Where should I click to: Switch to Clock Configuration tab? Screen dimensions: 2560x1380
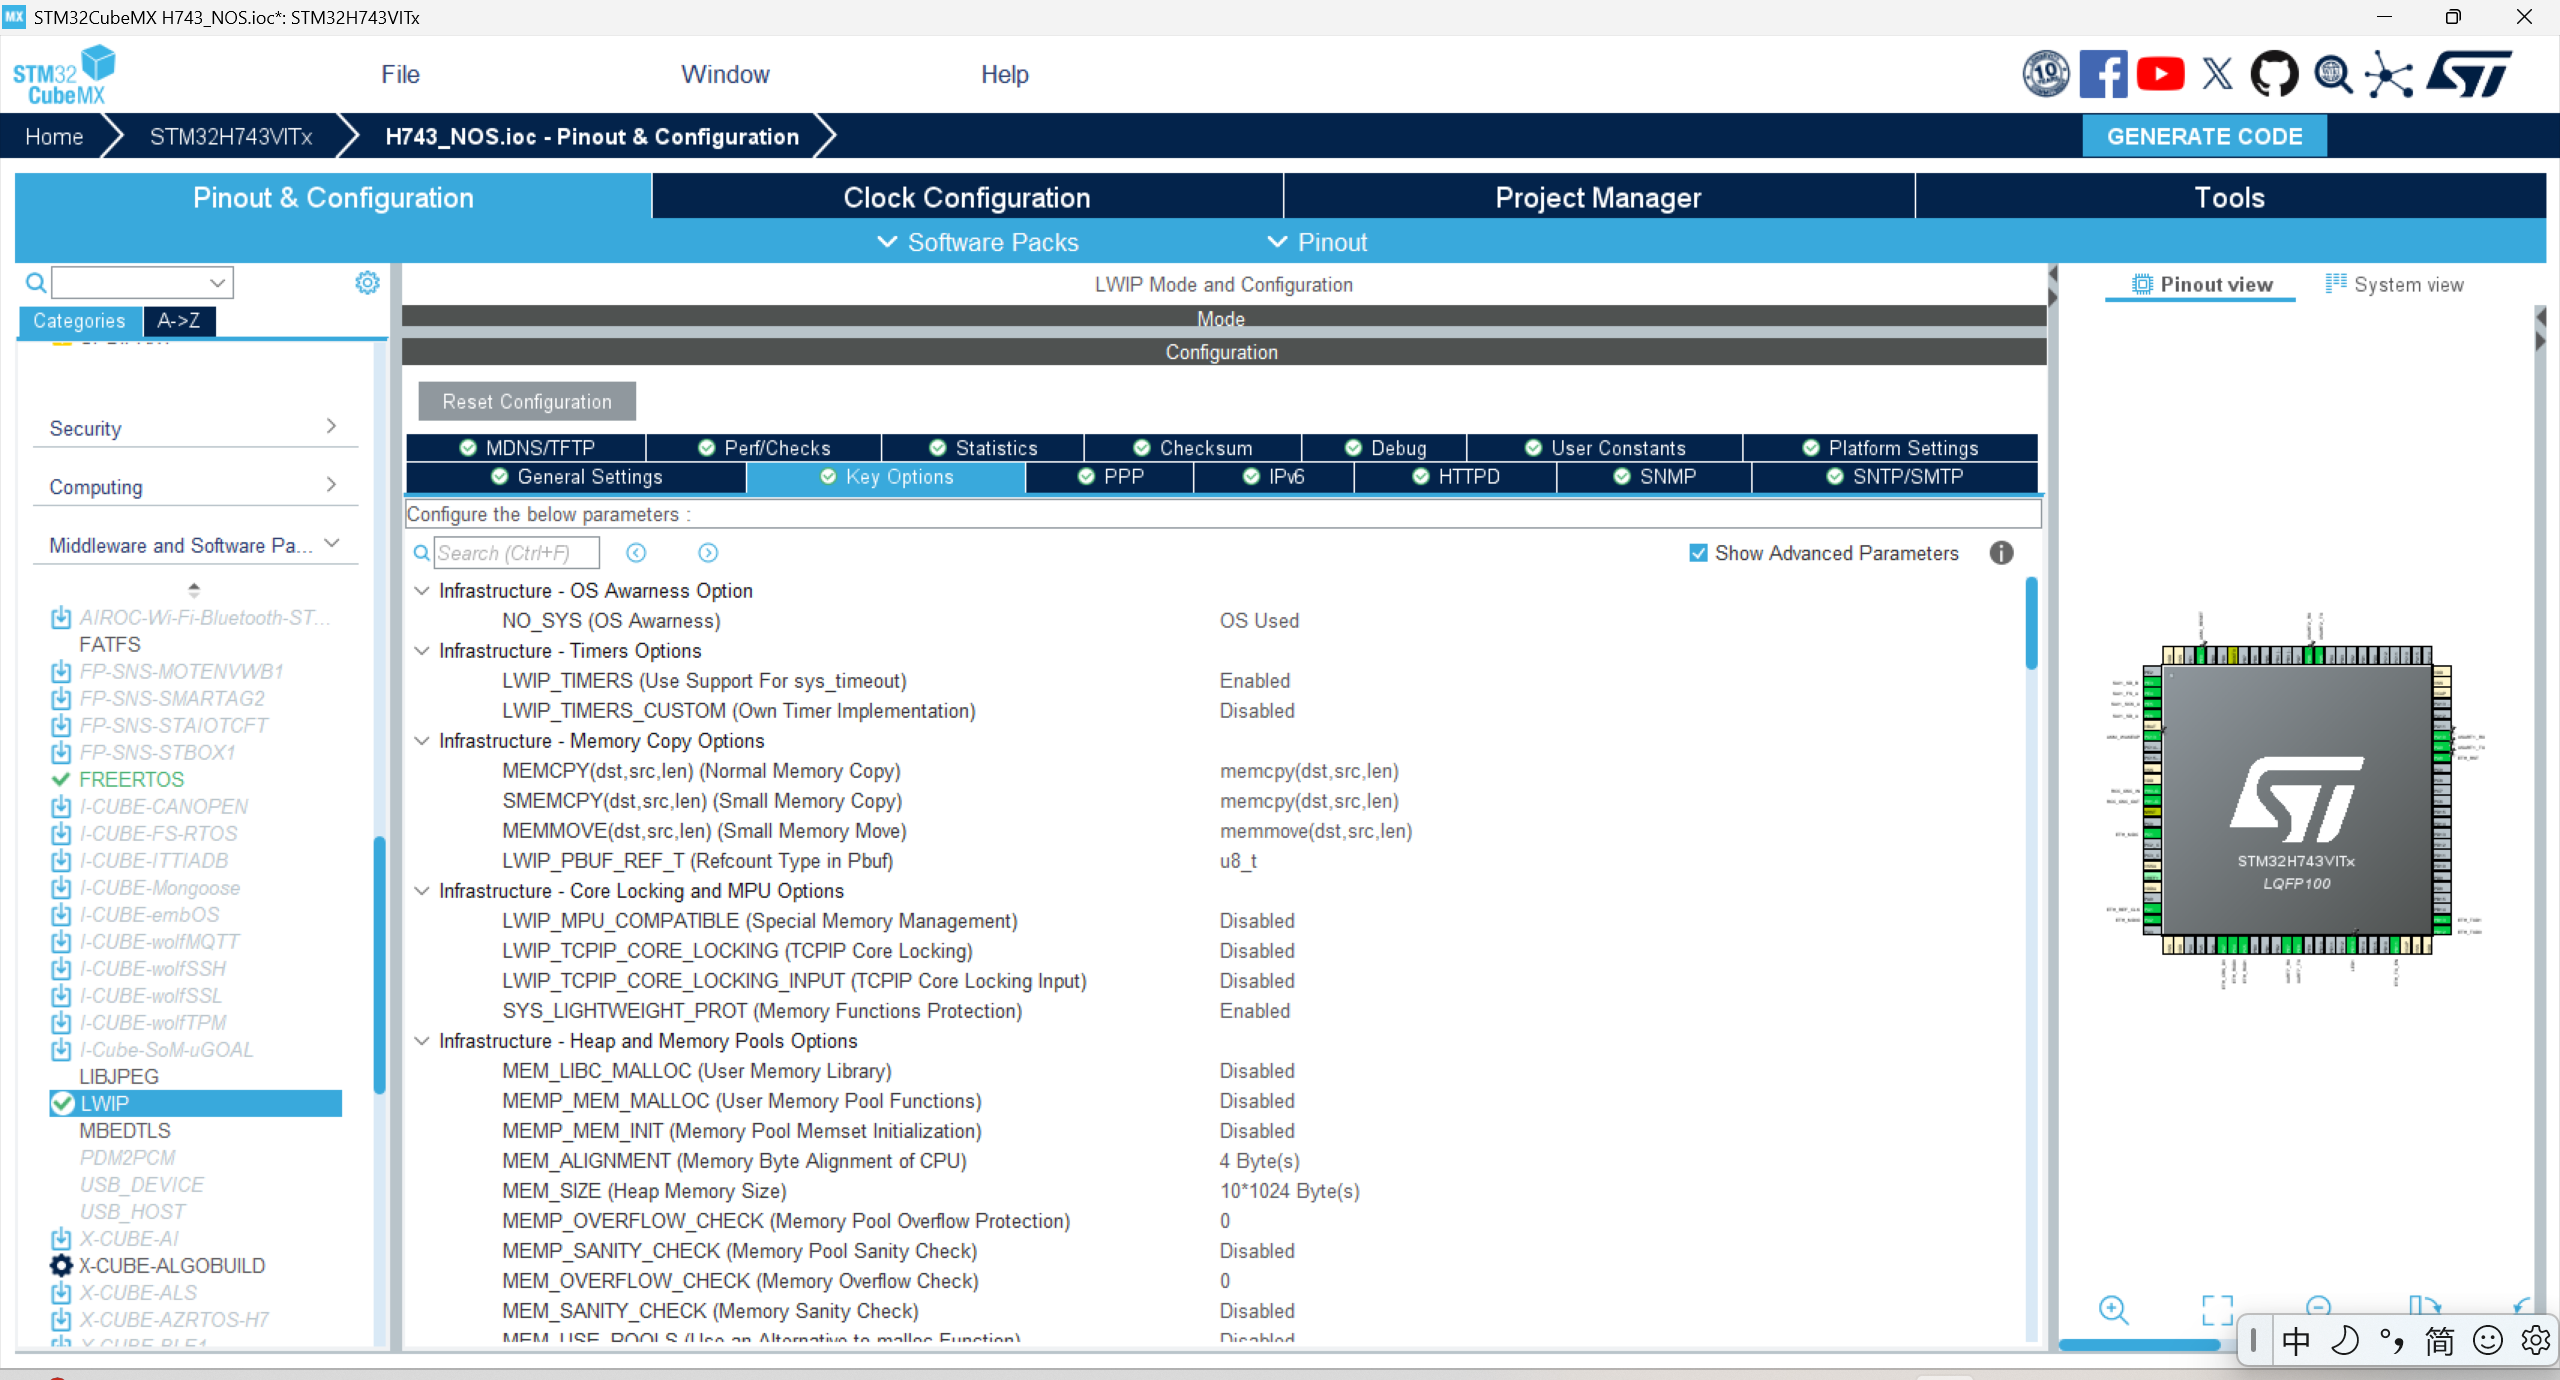coord(967,197)
